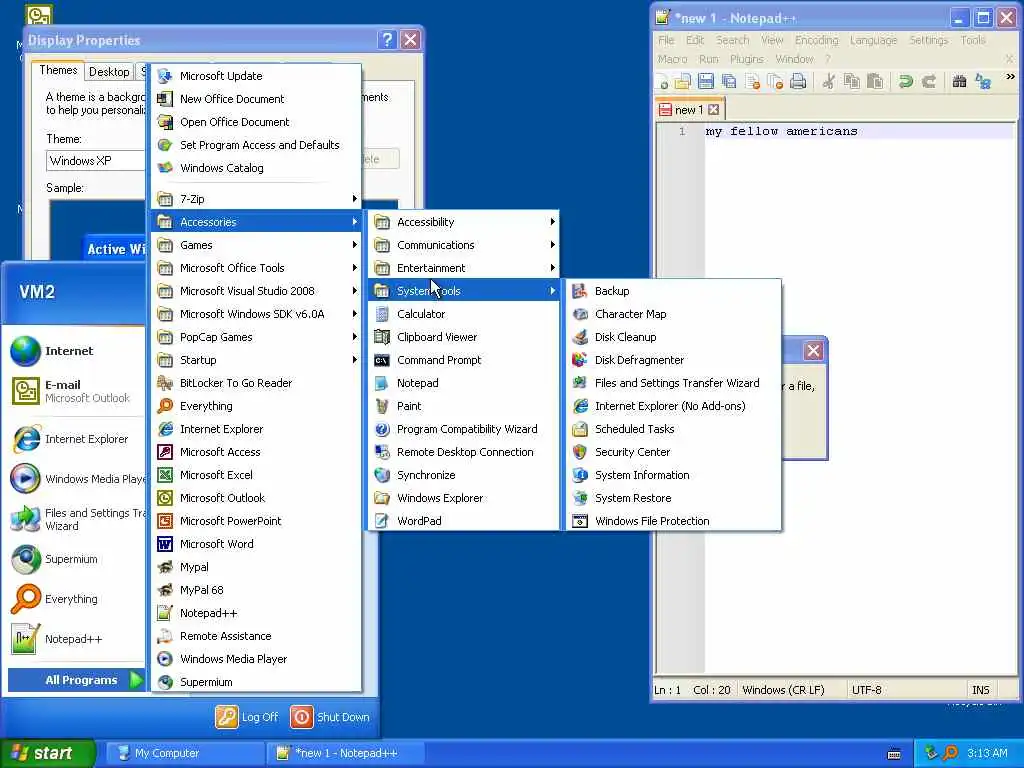The height and width of the screenshot is (768, 1024).
Task: Click the Print icon in Notepad++ toolbar
Action: [x=798, y=82]
